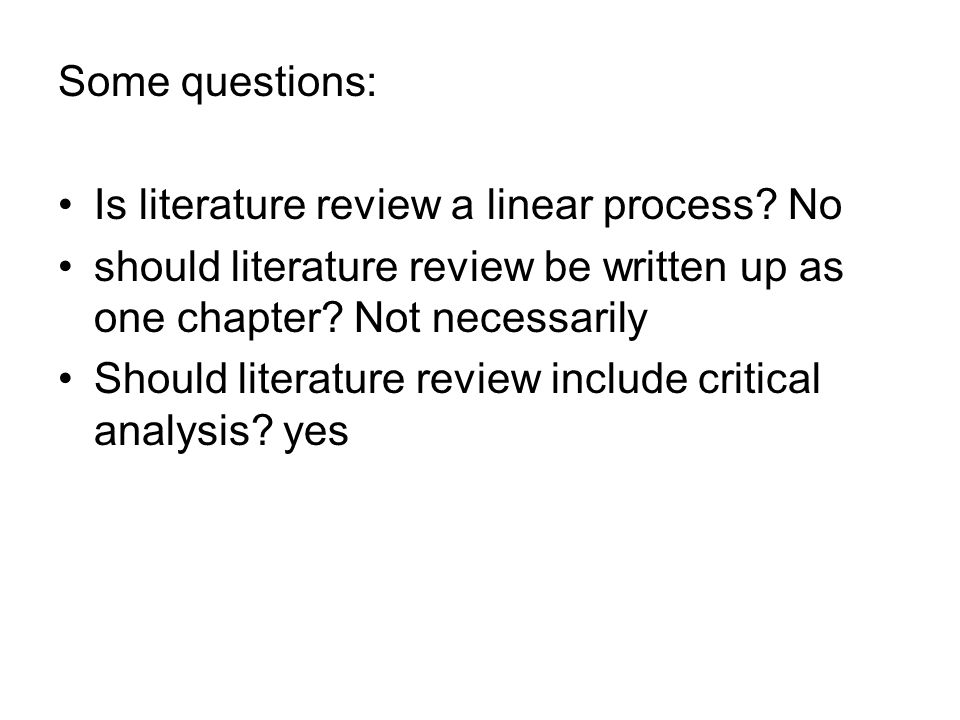This screenshot has width=960, height=720.
Task: Click the answer 'No' after linear process
Action: [815, 204]
